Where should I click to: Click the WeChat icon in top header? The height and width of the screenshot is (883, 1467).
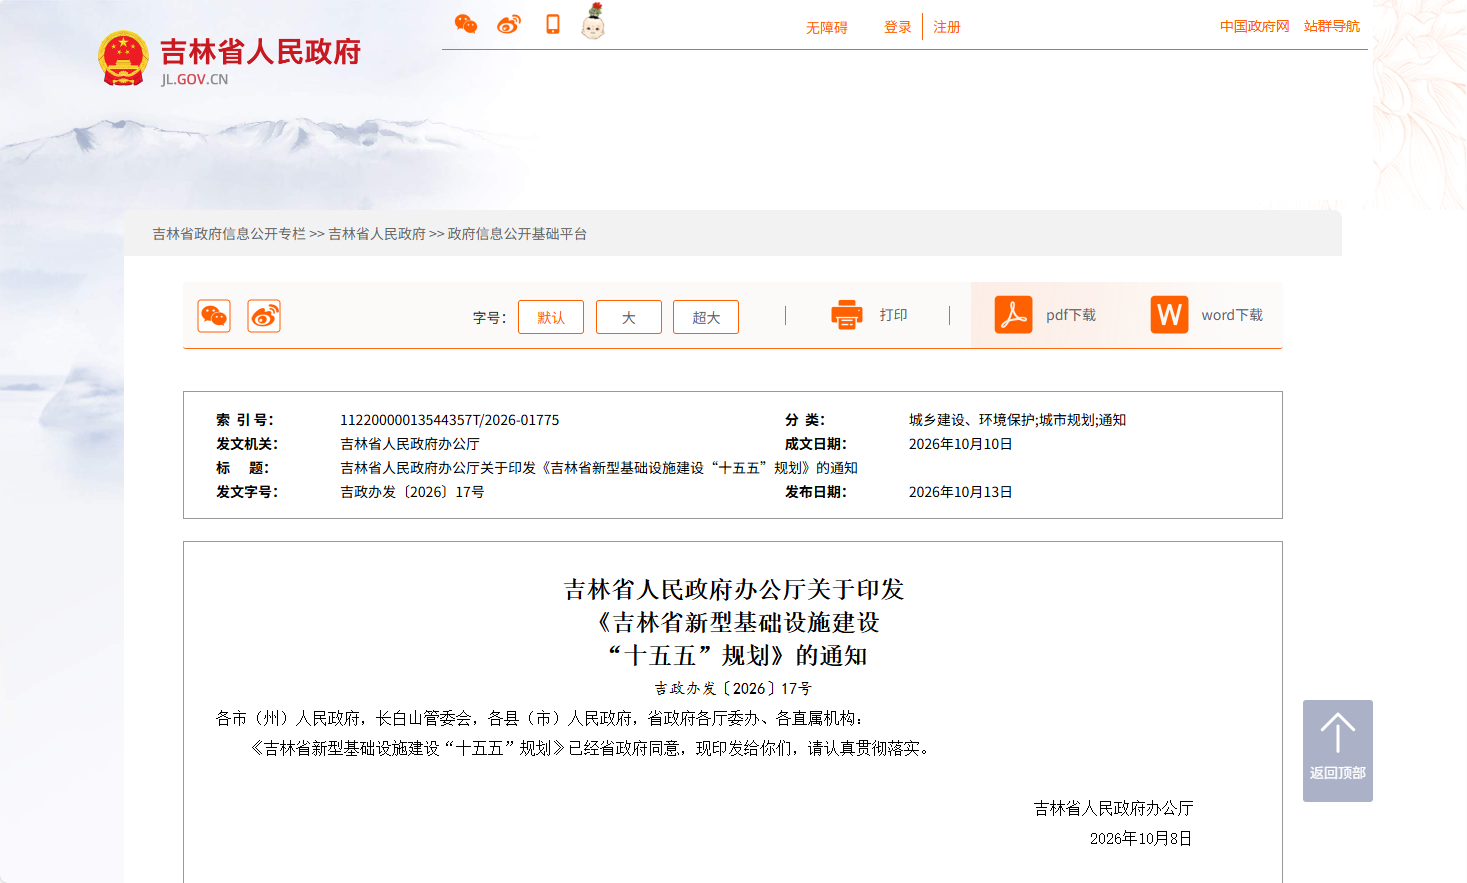[466, 24]
